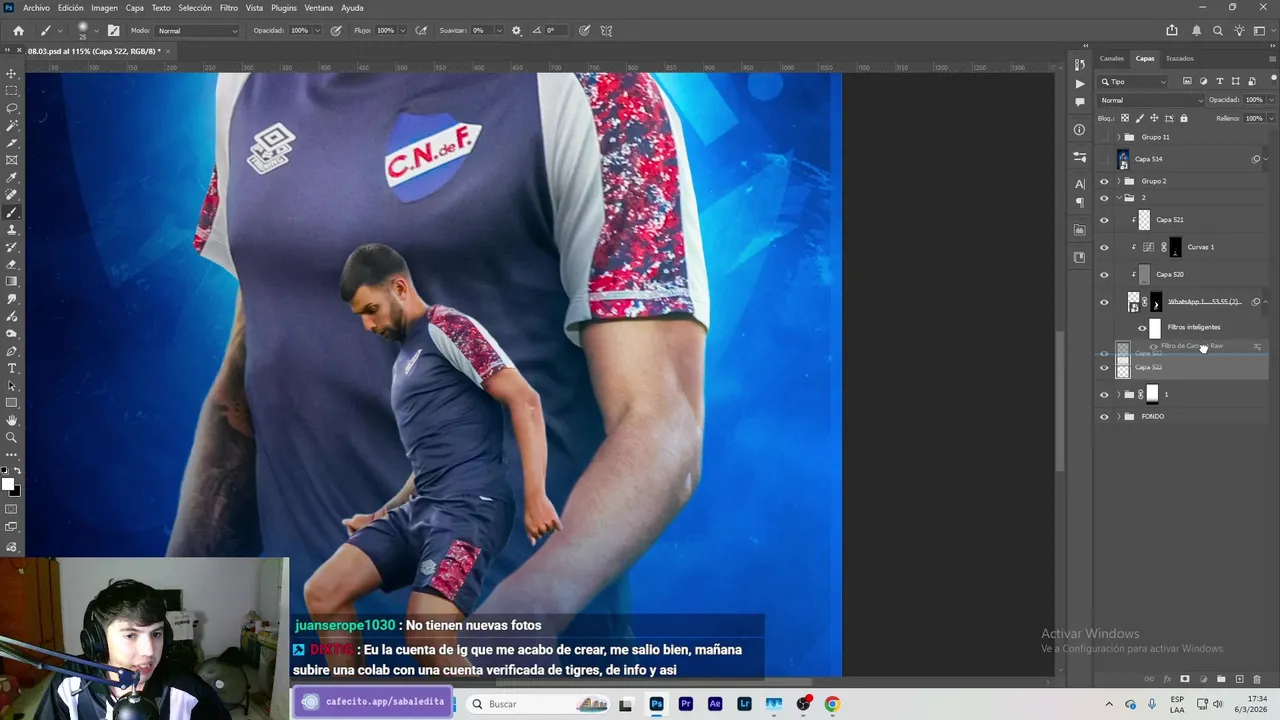Swap foreground and background colors
Viewport: 1280px width, 720px height.
click(16, 471)
